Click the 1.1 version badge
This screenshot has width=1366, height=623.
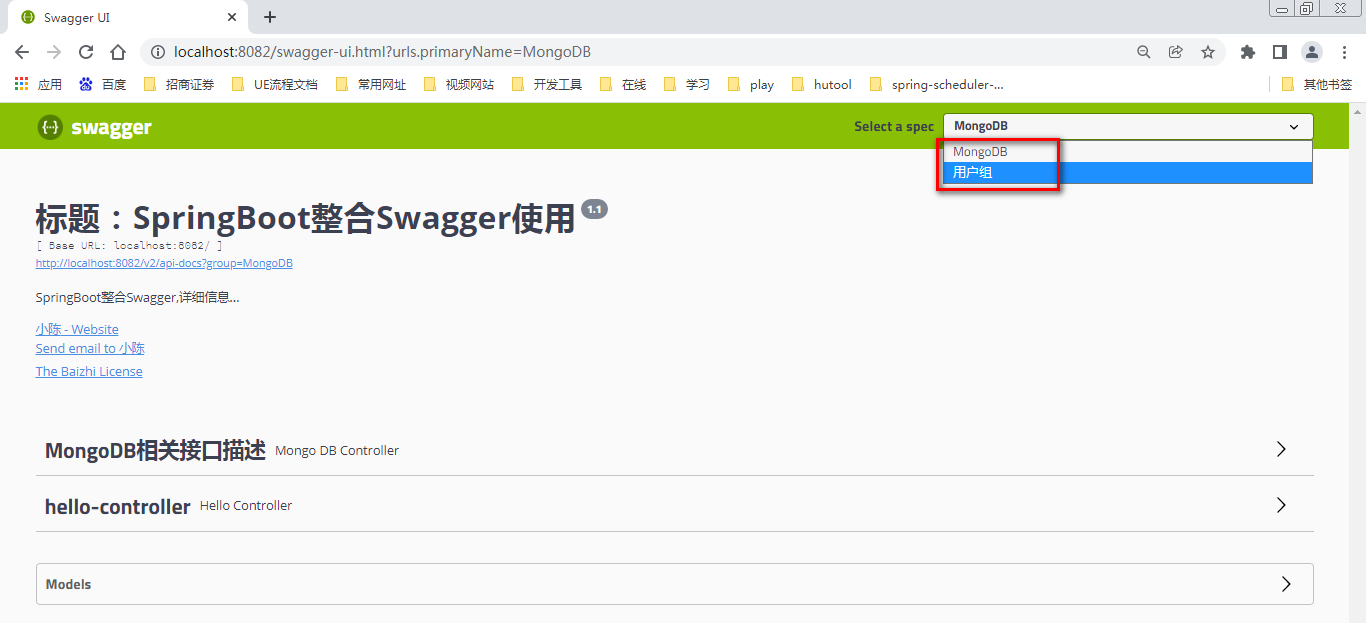click(x=594, y=209)
